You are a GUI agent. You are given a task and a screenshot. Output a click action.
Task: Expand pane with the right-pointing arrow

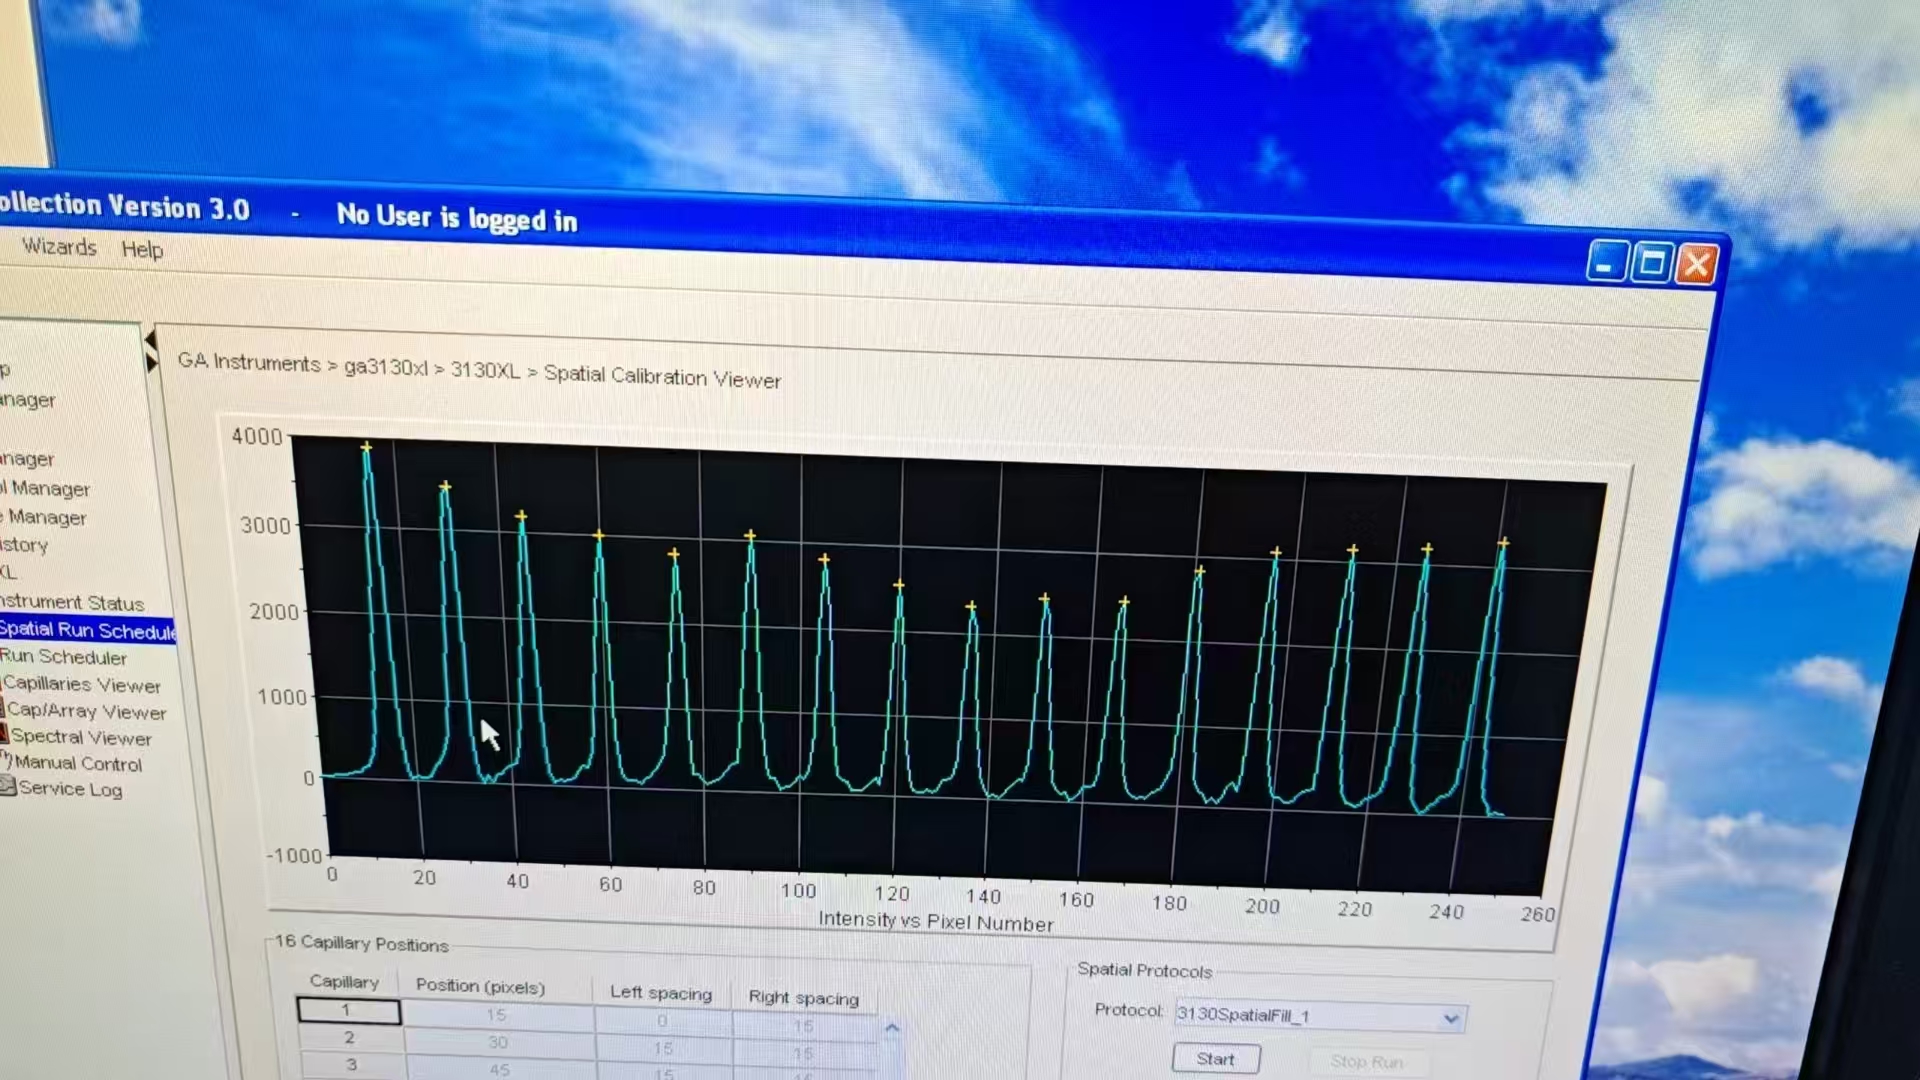(151, 363)
